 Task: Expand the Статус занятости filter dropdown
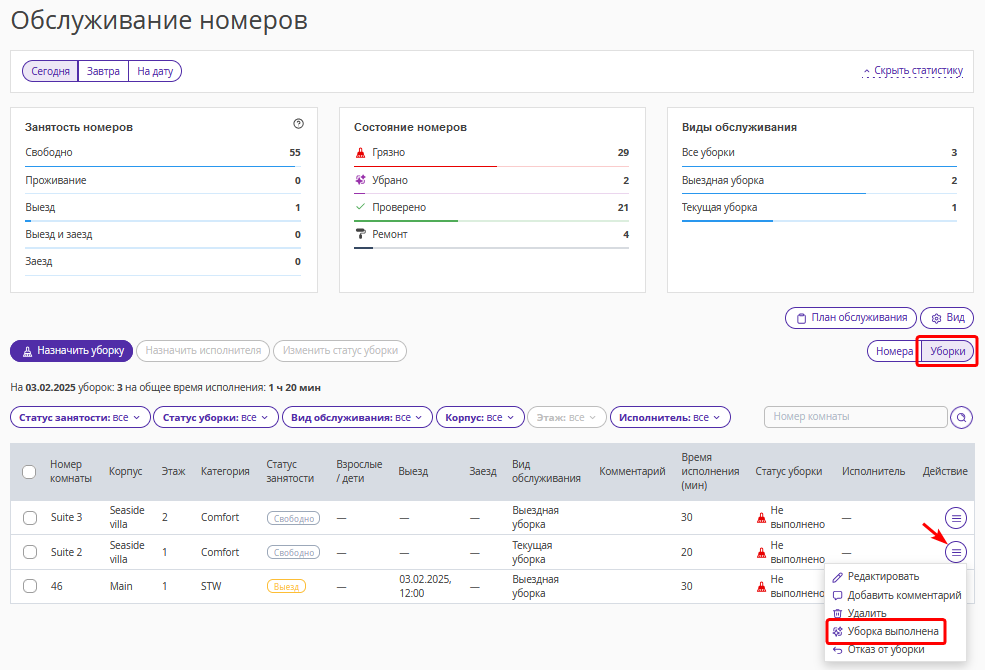coord(80,417)
